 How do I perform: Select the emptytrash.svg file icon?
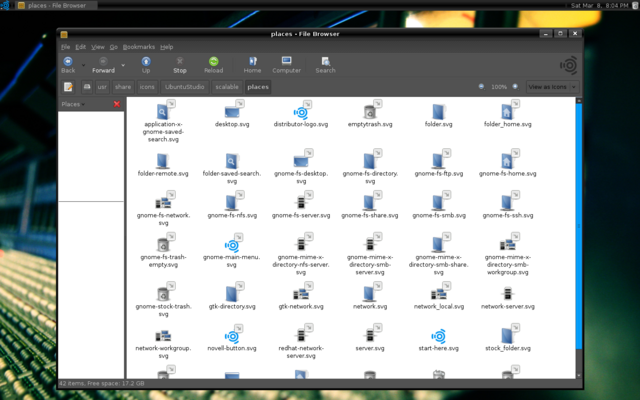(x=370, y=111)
